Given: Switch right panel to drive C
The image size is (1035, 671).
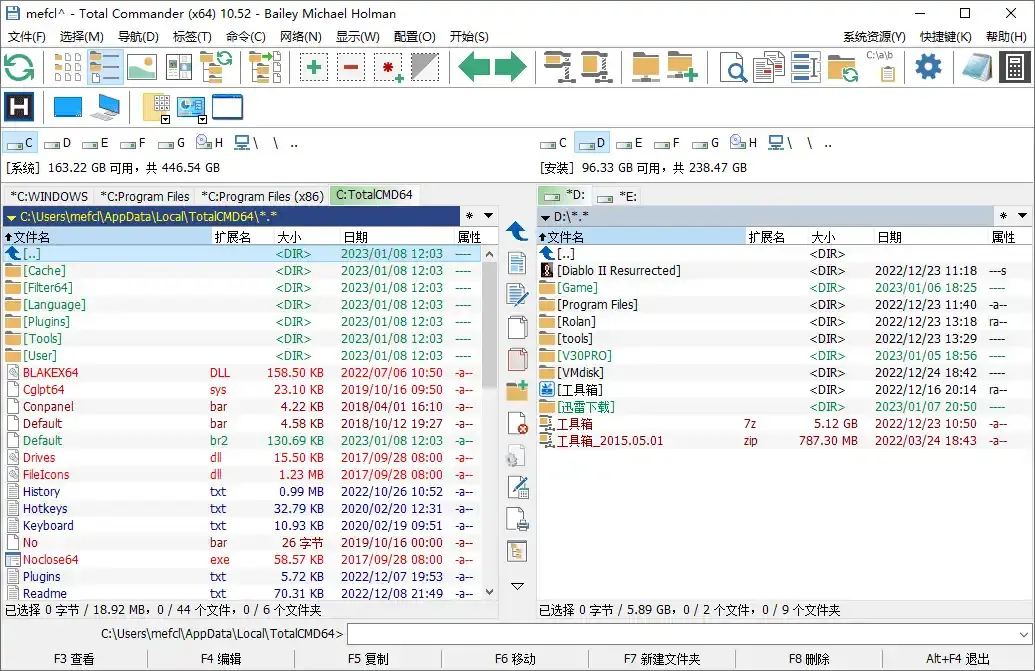Looking at the screenshot, I should pos(555,143).
